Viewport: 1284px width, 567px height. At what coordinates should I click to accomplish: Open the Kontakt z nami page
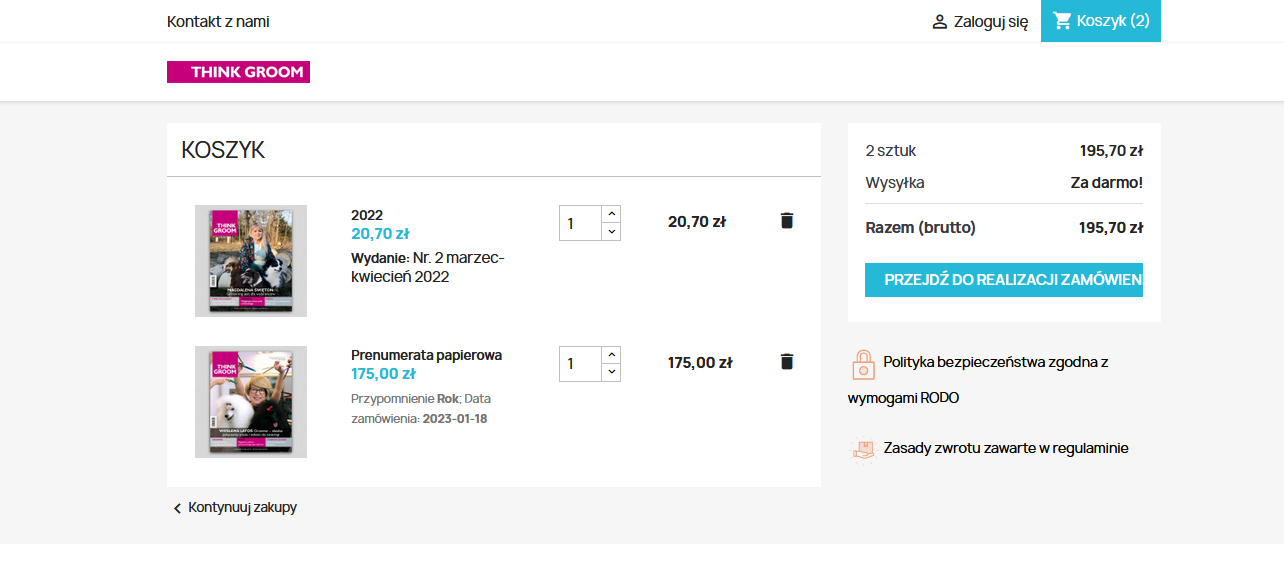(x=218, y=21)
